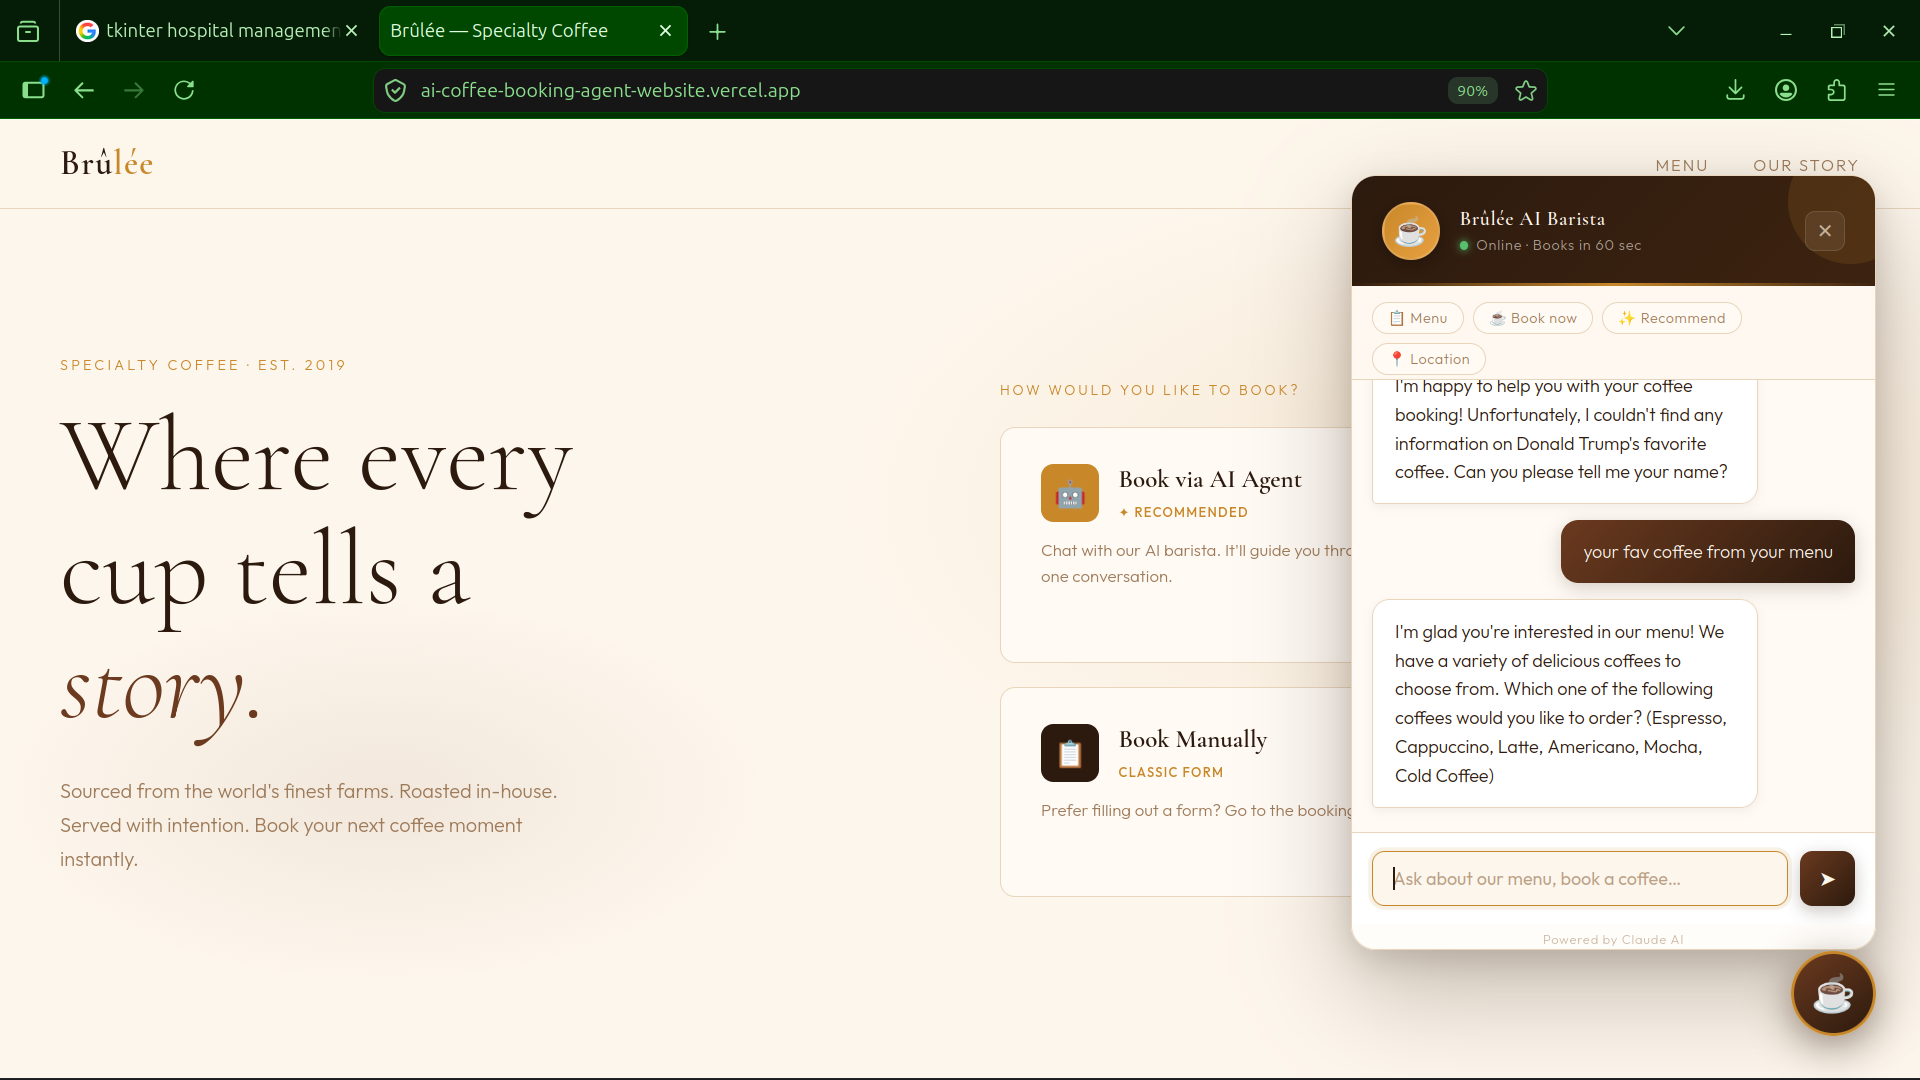Viewport: 1920px width, 1080px height.
Task: Switch to the Brûlée — Specialty Coffee tab
Action: tap(533, 31)
